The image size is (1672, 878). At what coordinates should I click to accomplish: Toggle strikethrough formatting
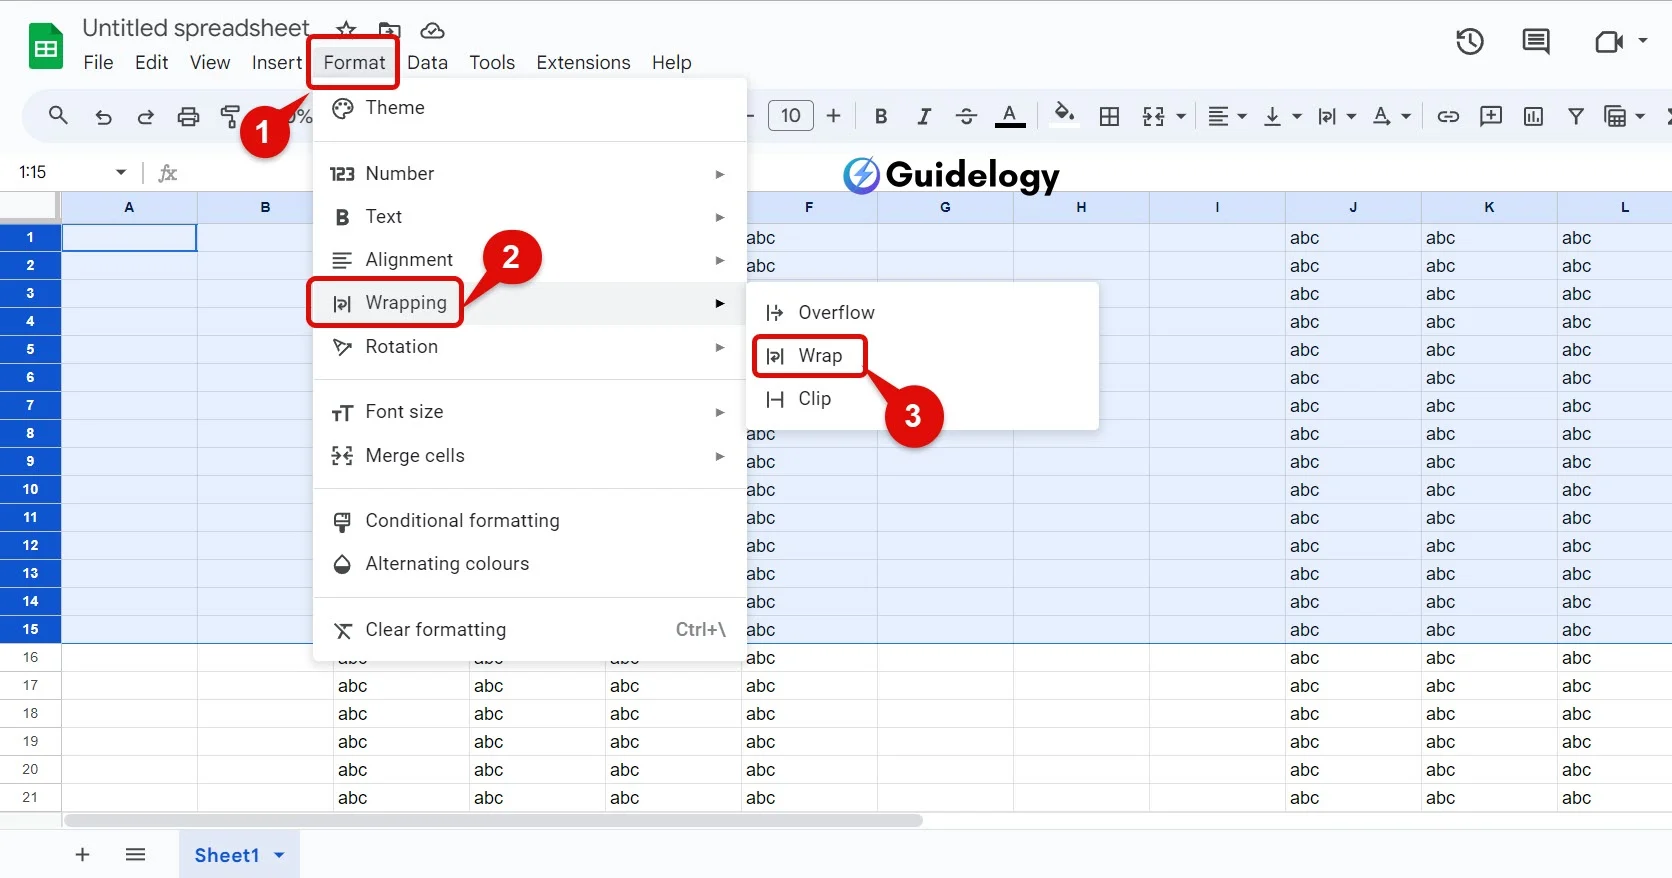coord(966,116)
